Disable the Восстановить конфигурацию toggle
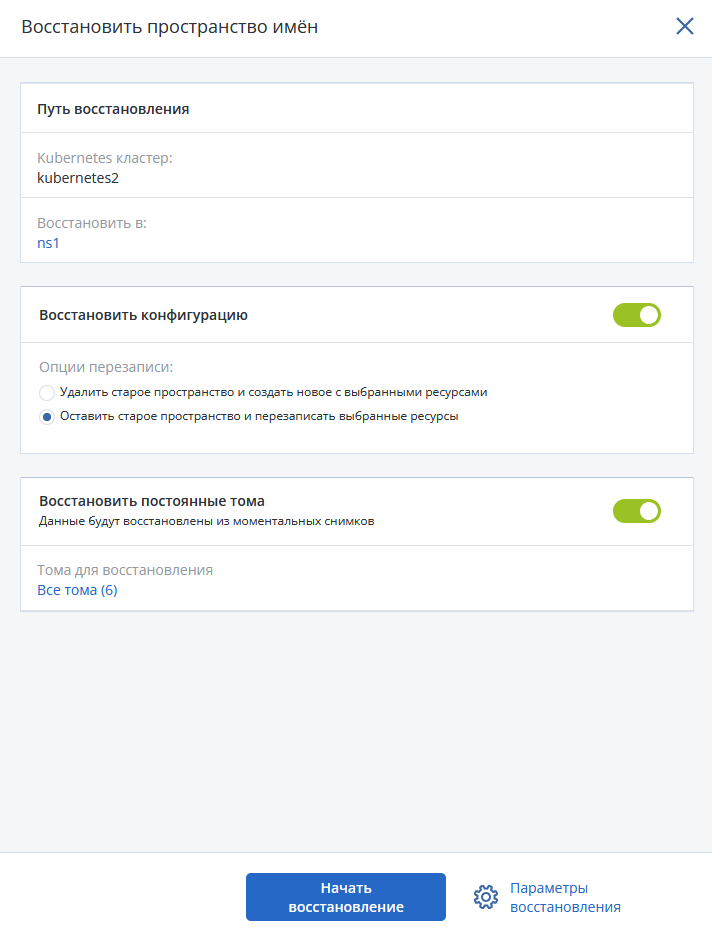This screenshot has height=931, width=712. coord(637,315)
